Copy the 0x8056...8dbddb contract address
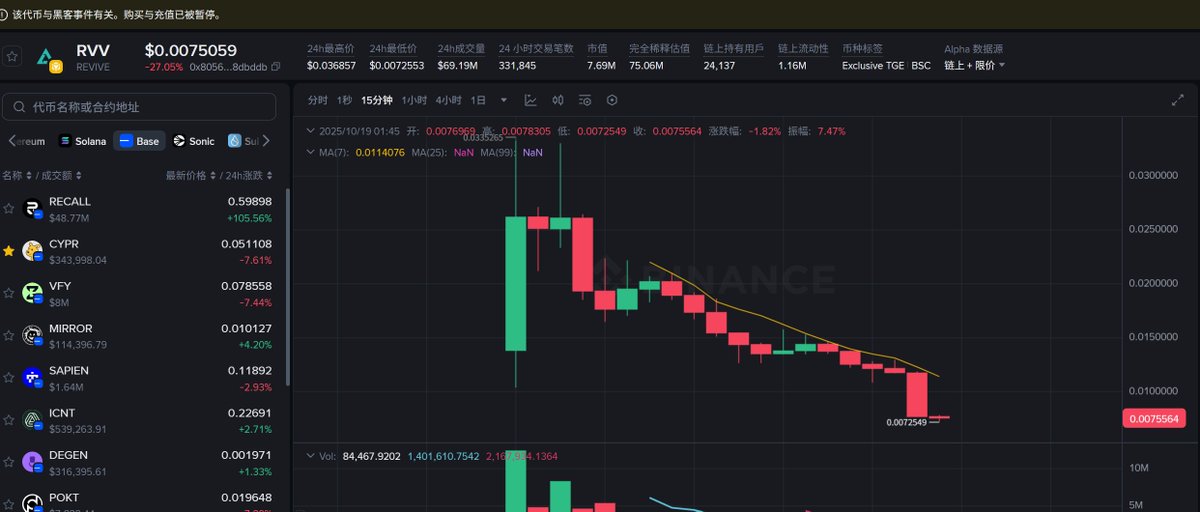The height and width of the screenshot is (512, 1200). (x=276, y=67)
